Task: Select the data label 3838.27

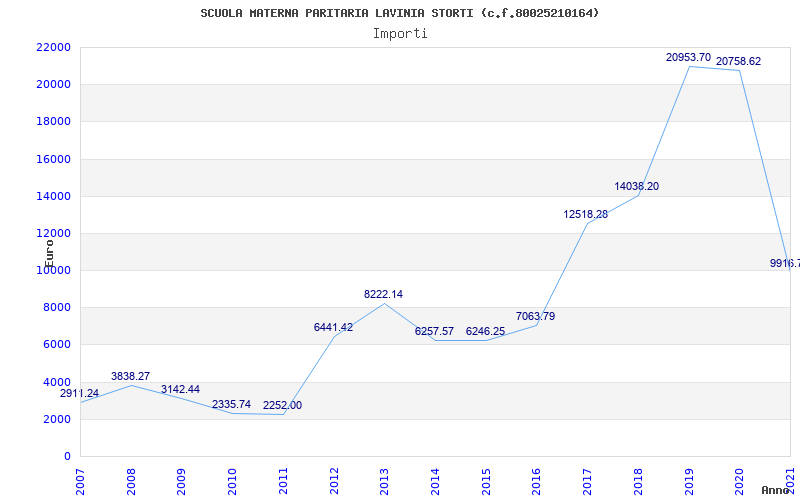Action: click(x=131, y=377)
